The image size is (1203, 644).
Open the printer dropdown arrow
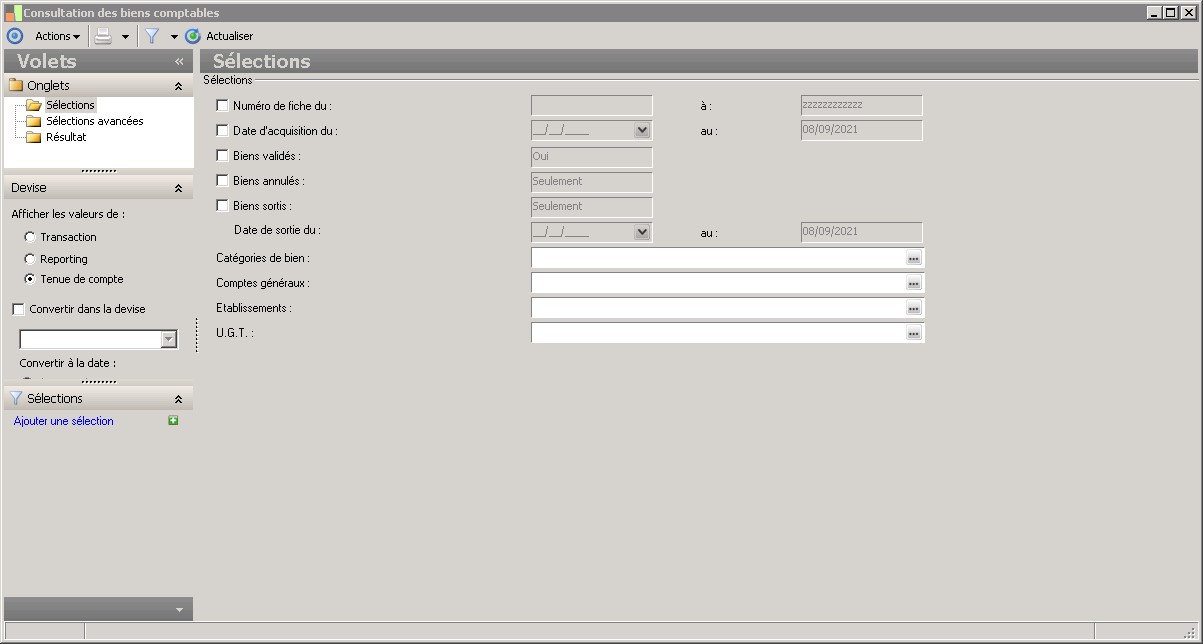point(125,36)
